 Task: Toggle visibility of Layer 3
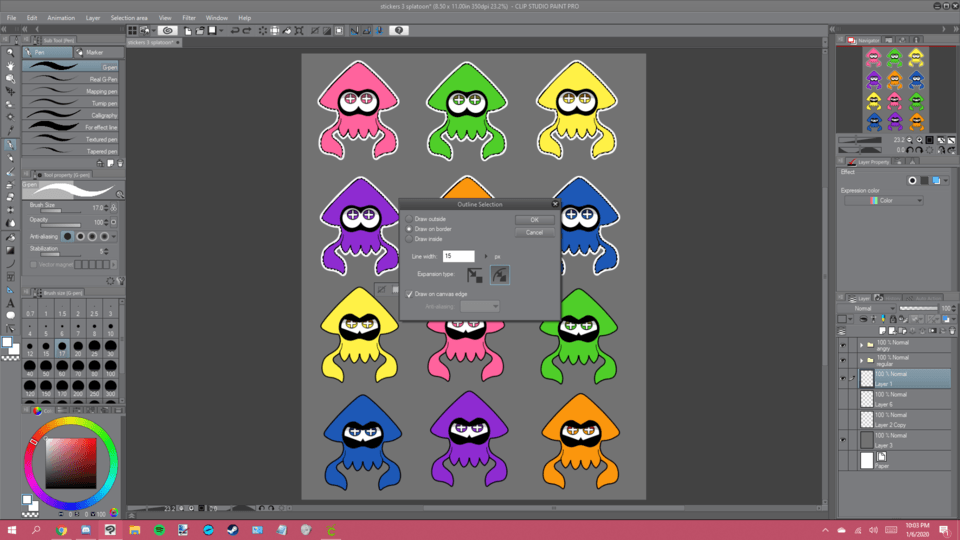[x=843, y=440]
